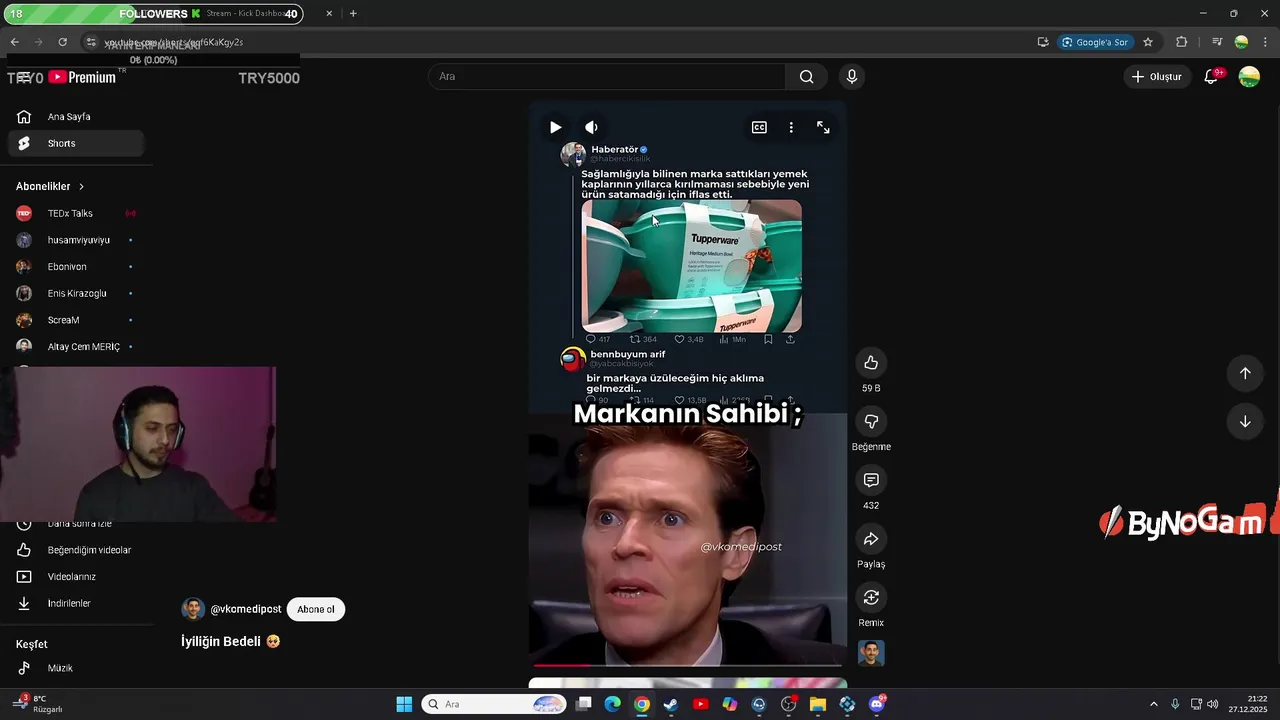
Task: Open the three-dot more options menu
Action: coord(791,127)
